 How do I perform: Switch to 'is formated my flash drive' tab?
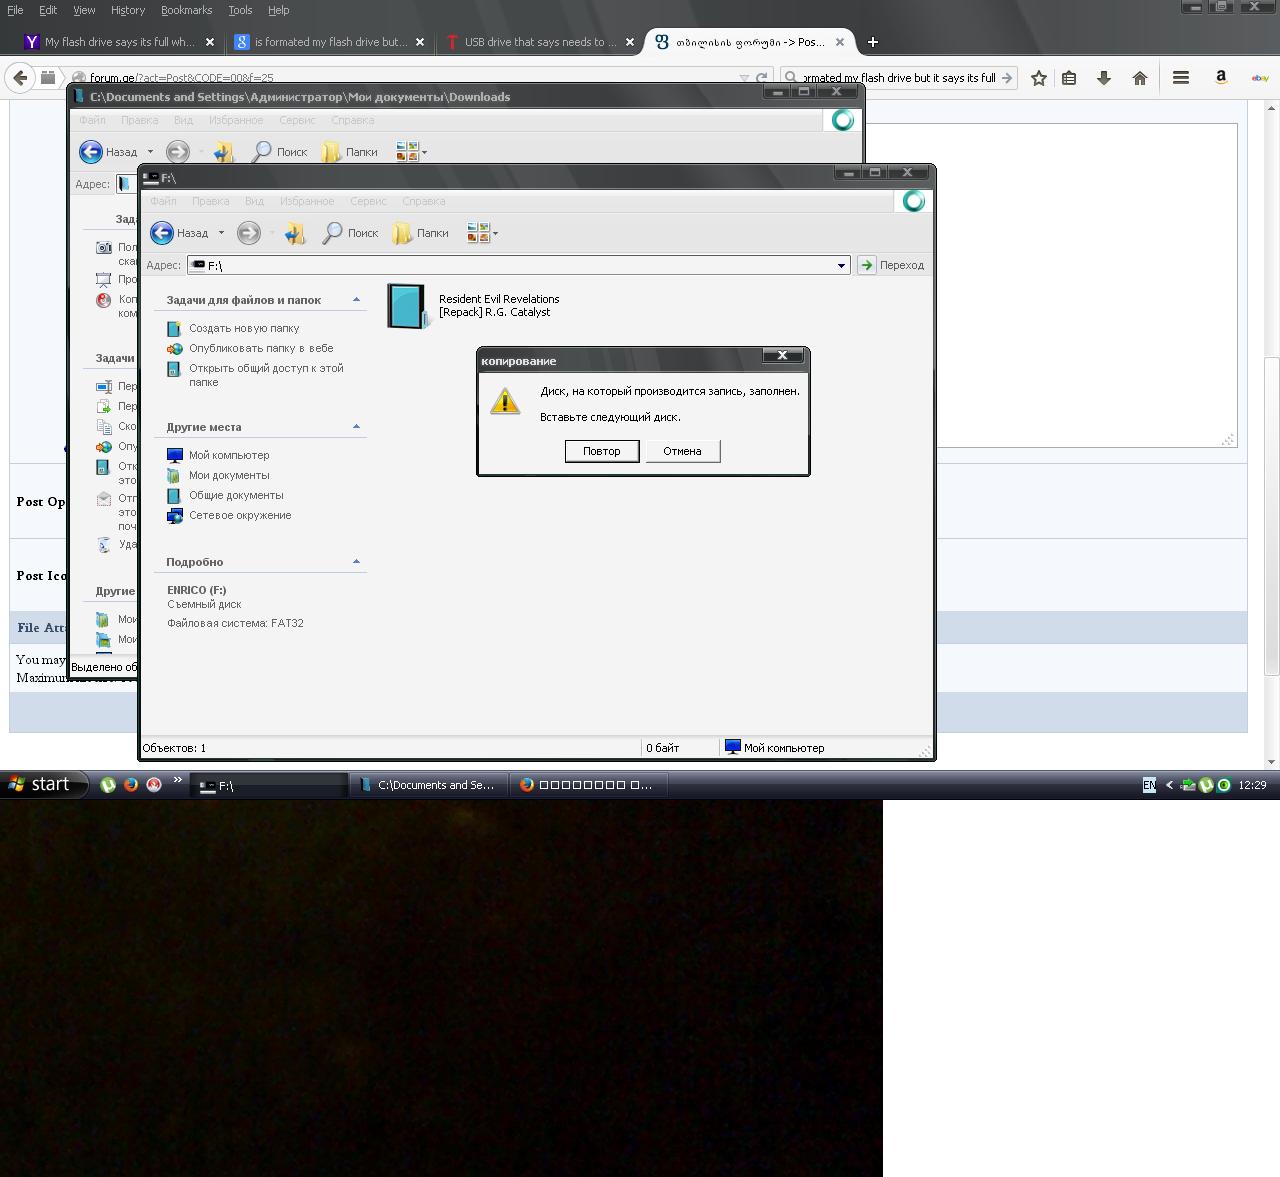coord(330,42)
